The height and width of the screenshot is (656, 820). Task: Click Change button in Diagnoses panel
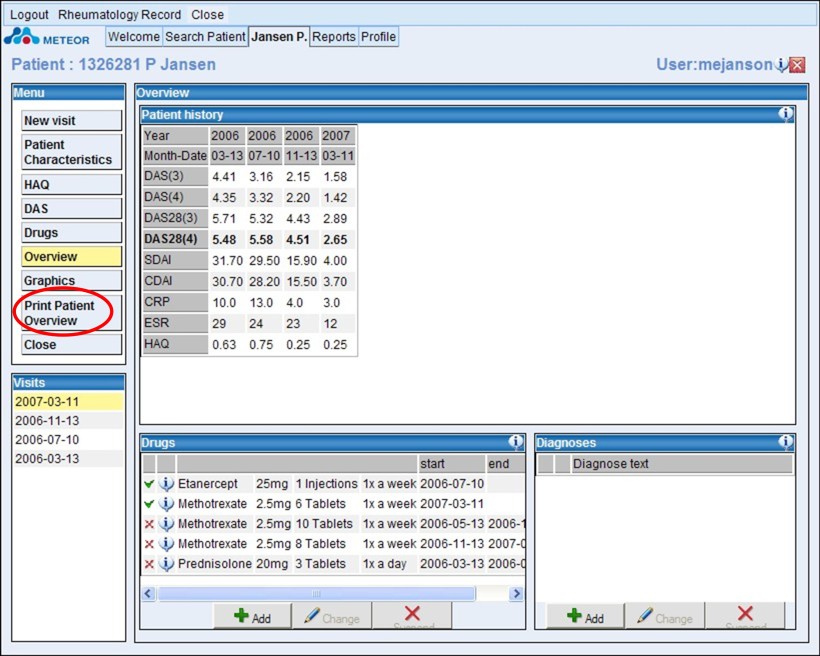665,616
